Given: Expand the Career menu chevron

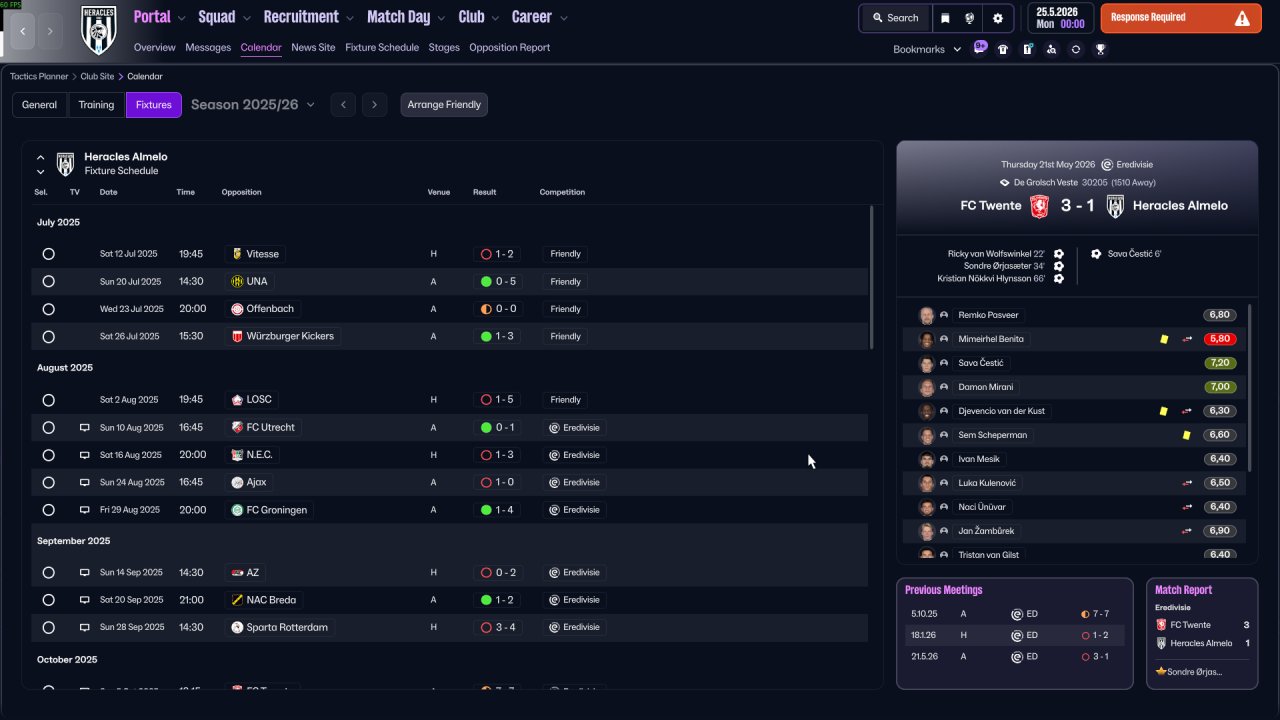Looking at the screenshot, I should (563, 18).
